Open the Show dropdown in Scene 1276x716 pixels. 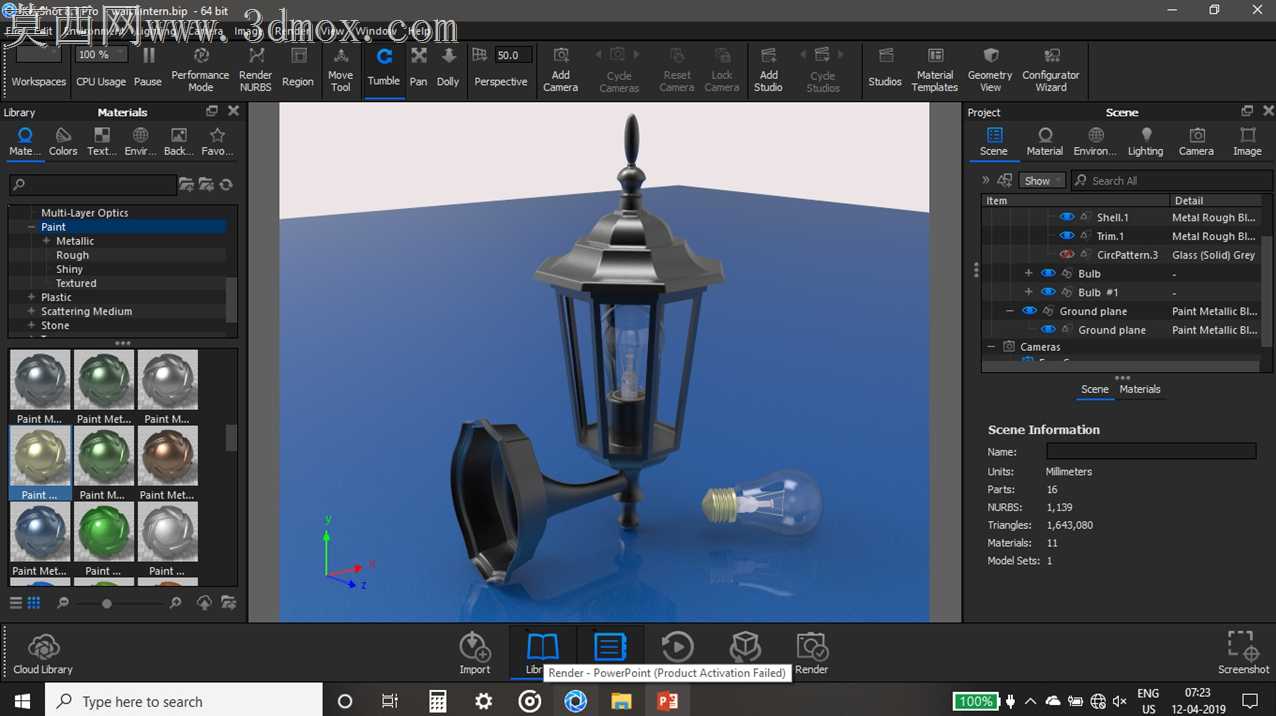1042,181
